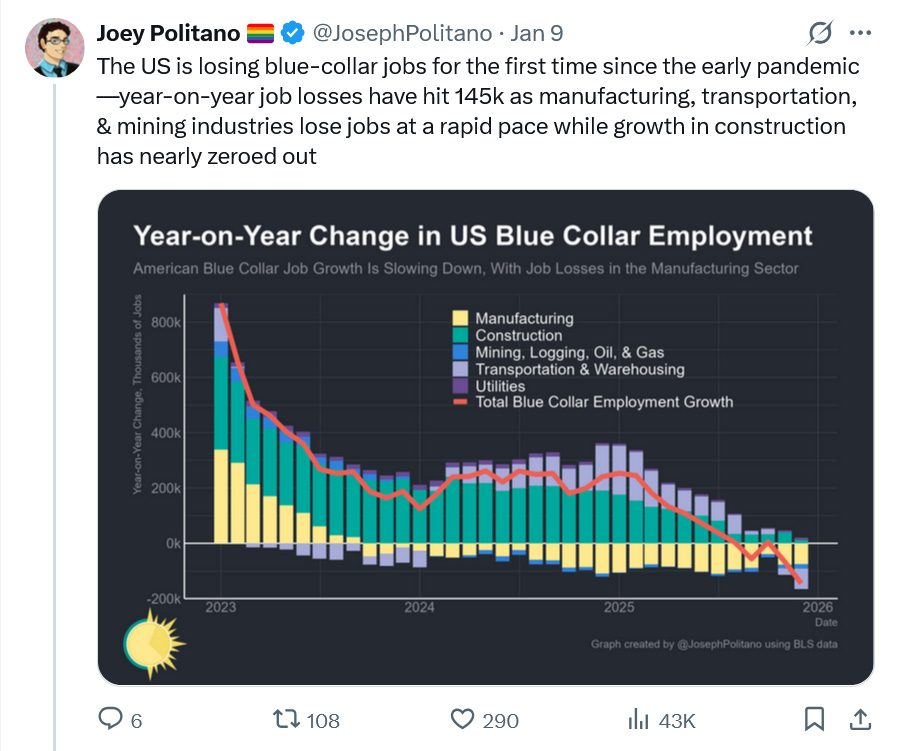The height and width of the screenshot is (751, 898).
Task: Repost this tweet using retweet icon
Action: (x=287, y=719)
